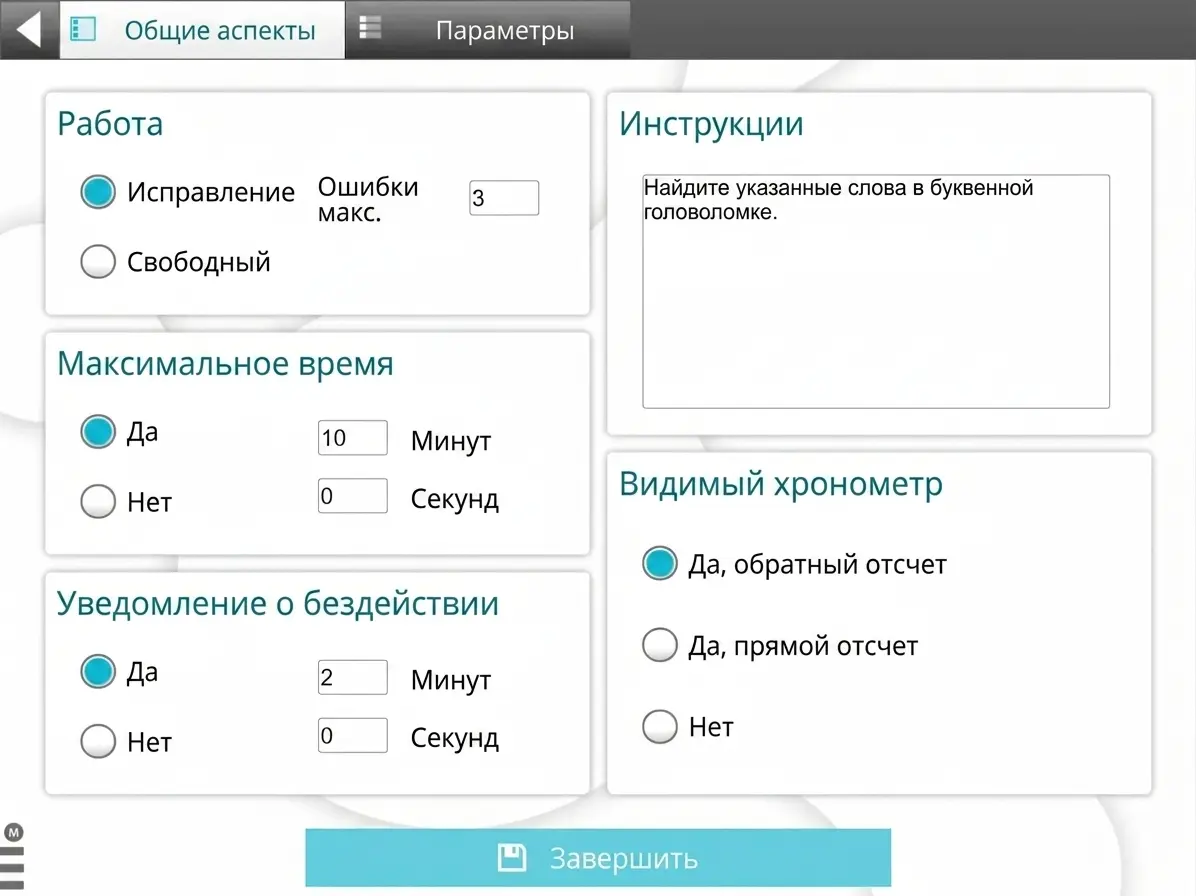Viewport: 1196px width, 896px height.
Task: Click the floppy disk save icon
Action: (x=512, y=857)
